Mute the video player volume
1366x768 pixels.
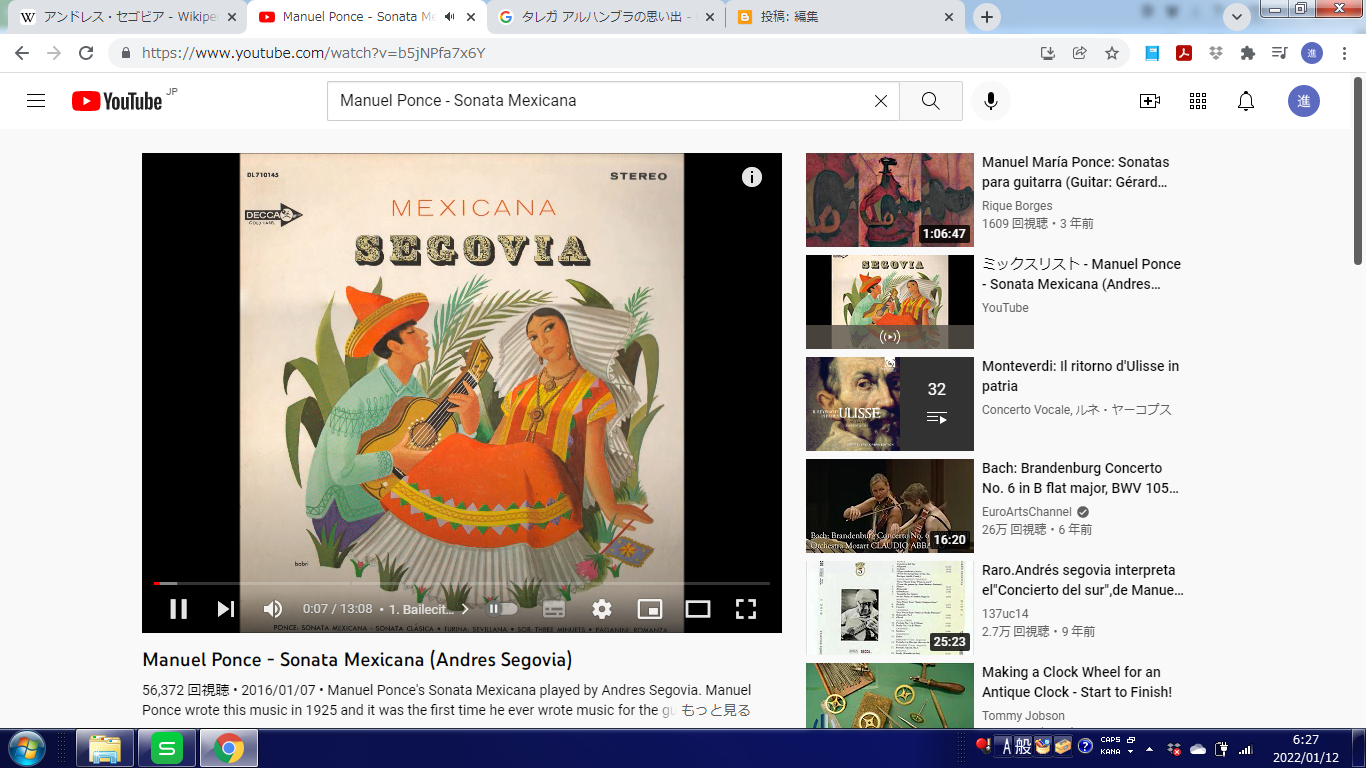273,608
